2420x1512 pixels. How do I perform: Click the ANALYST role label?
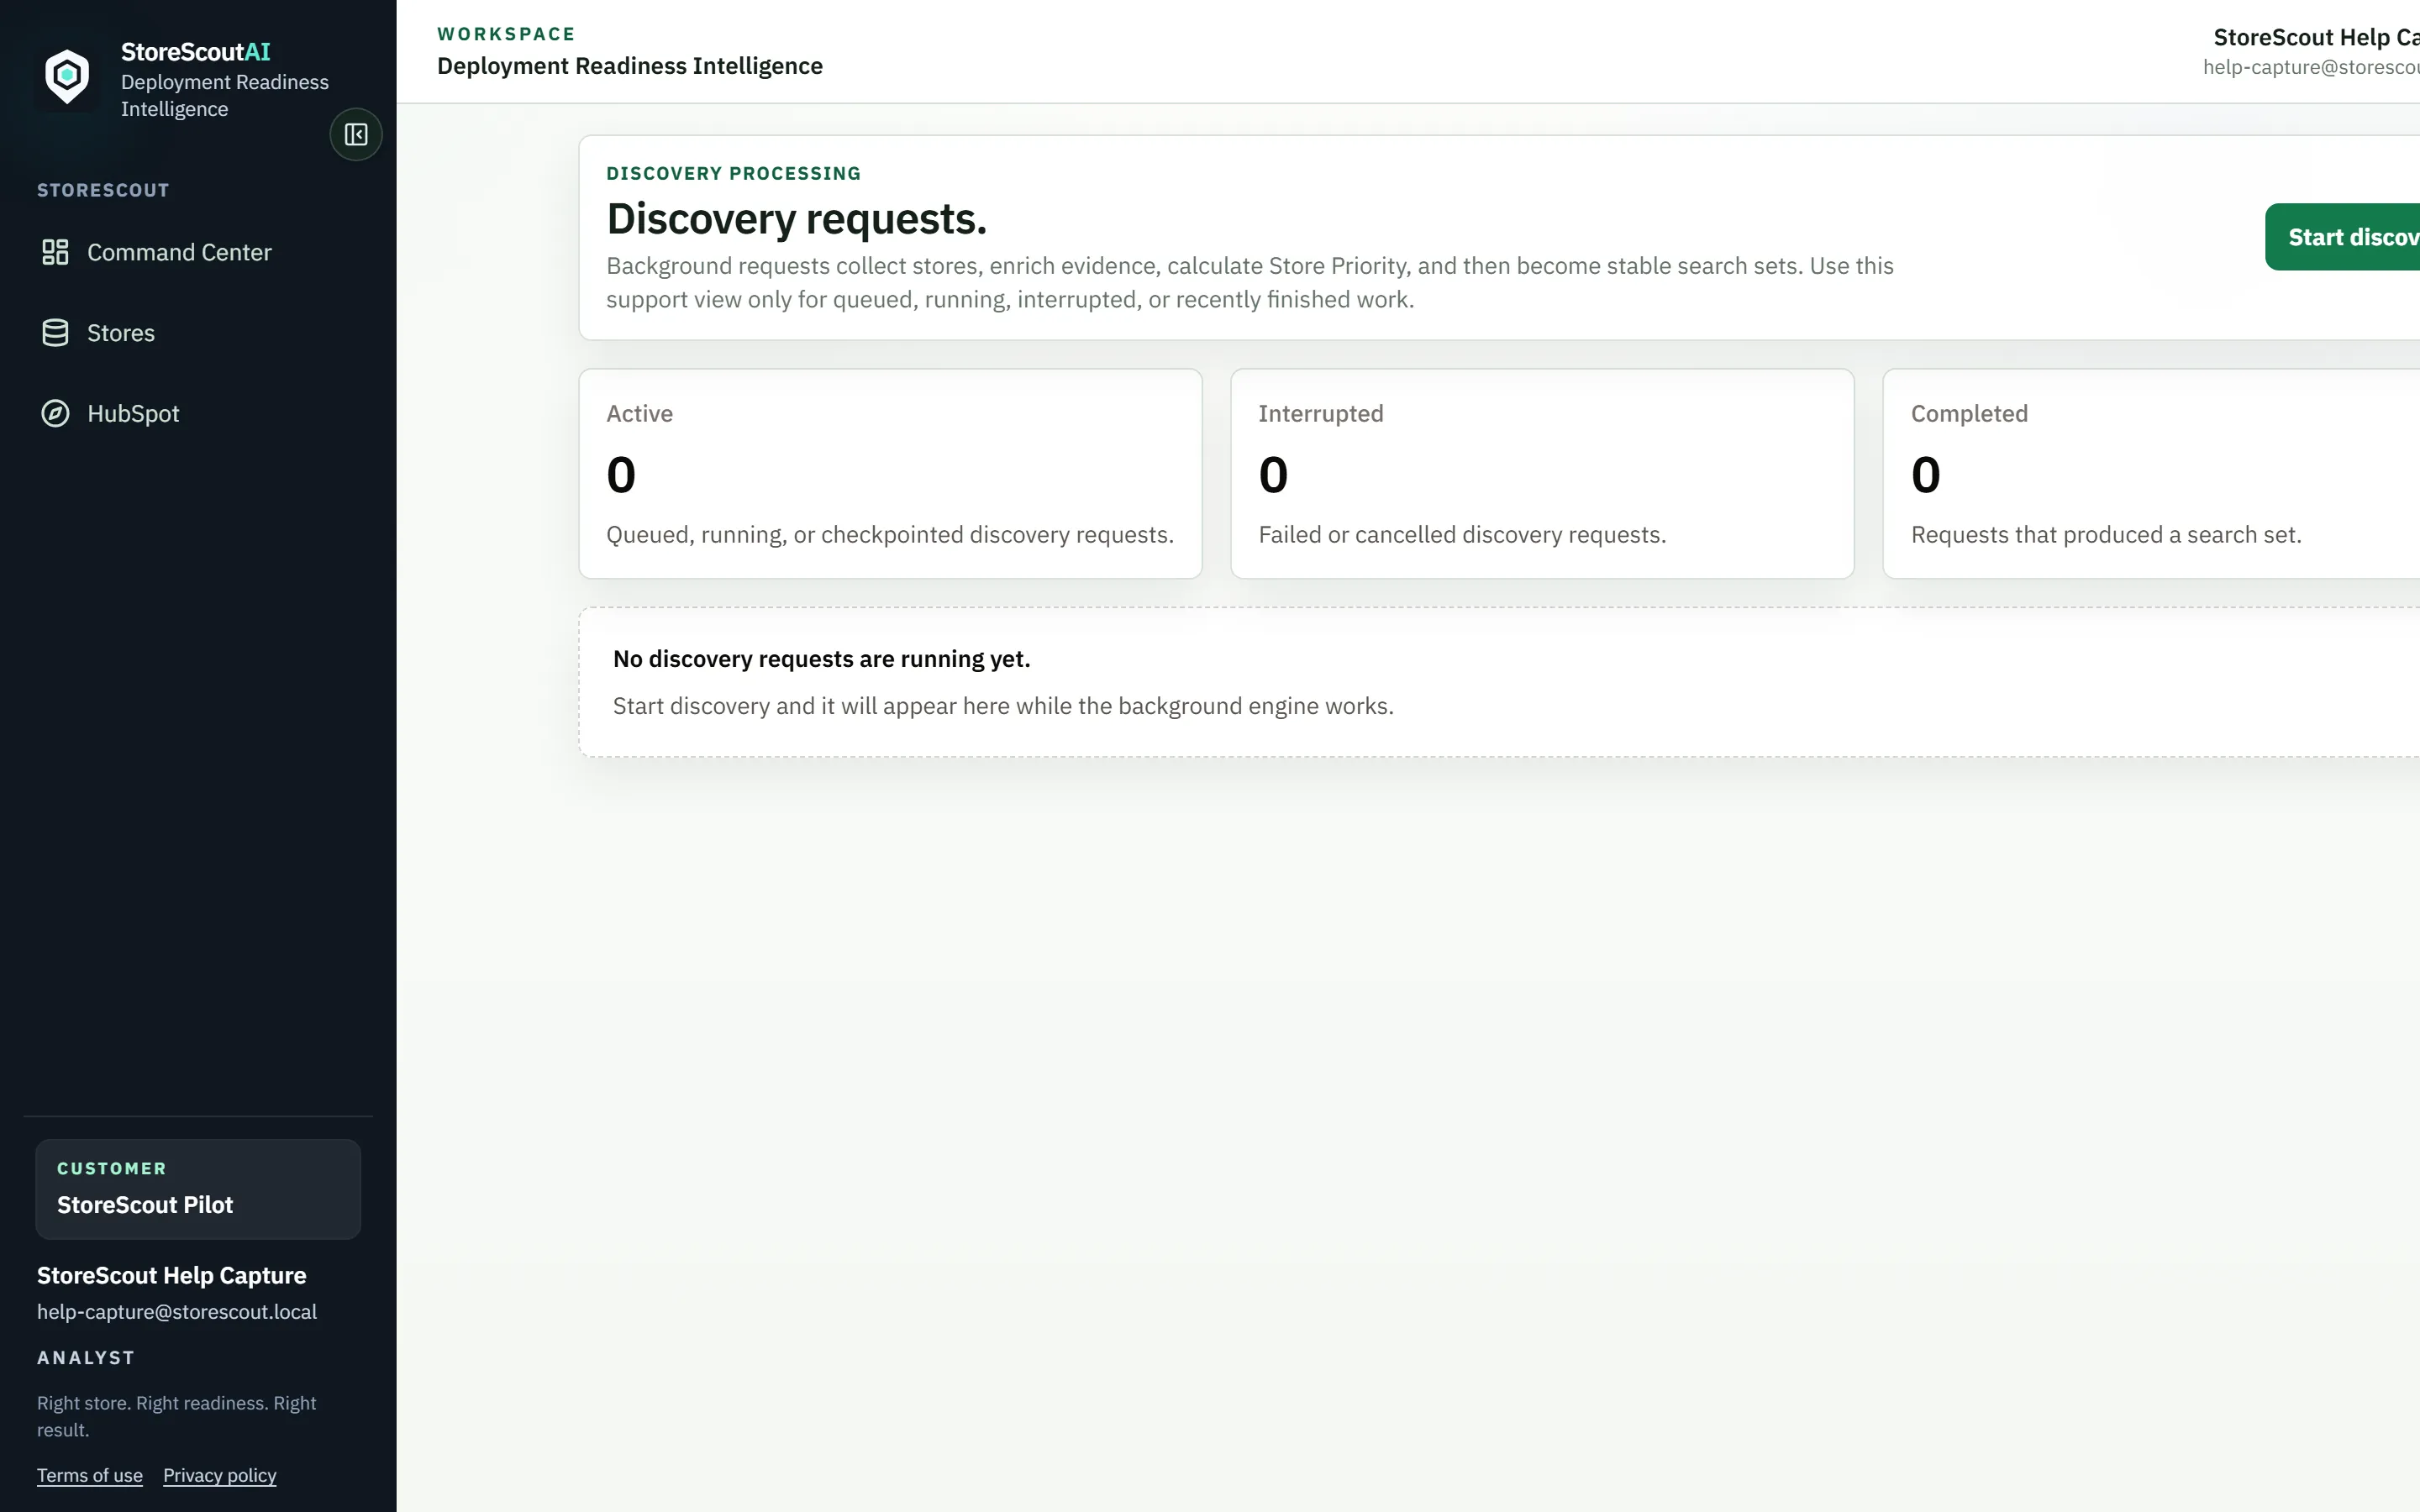click(86, 1358)
